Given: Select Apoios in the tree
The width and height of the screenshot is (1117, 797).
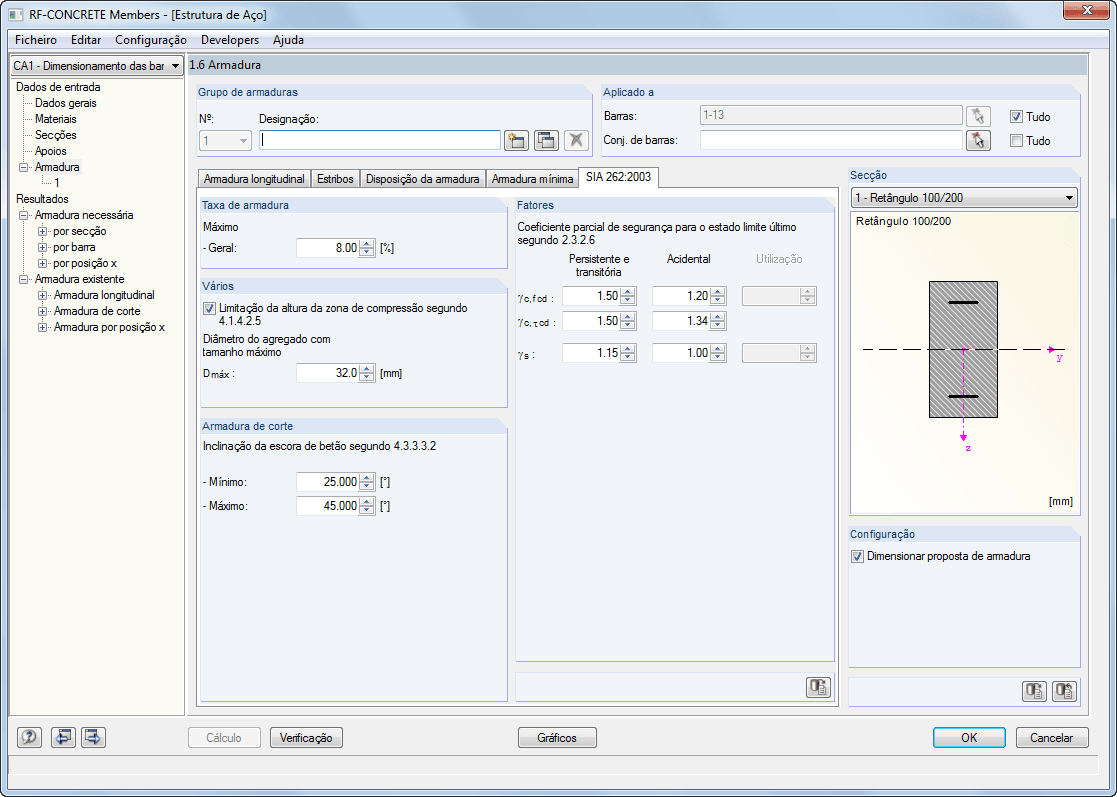Looking at the screenshot, I should pos(51,151).
